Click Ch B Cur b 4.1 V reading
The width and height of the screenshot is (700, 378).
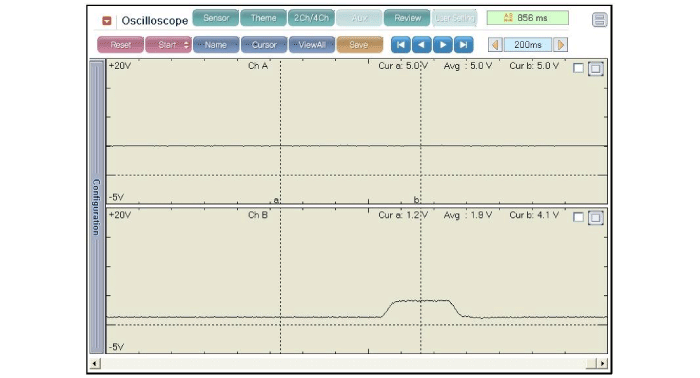pos(534,215)
